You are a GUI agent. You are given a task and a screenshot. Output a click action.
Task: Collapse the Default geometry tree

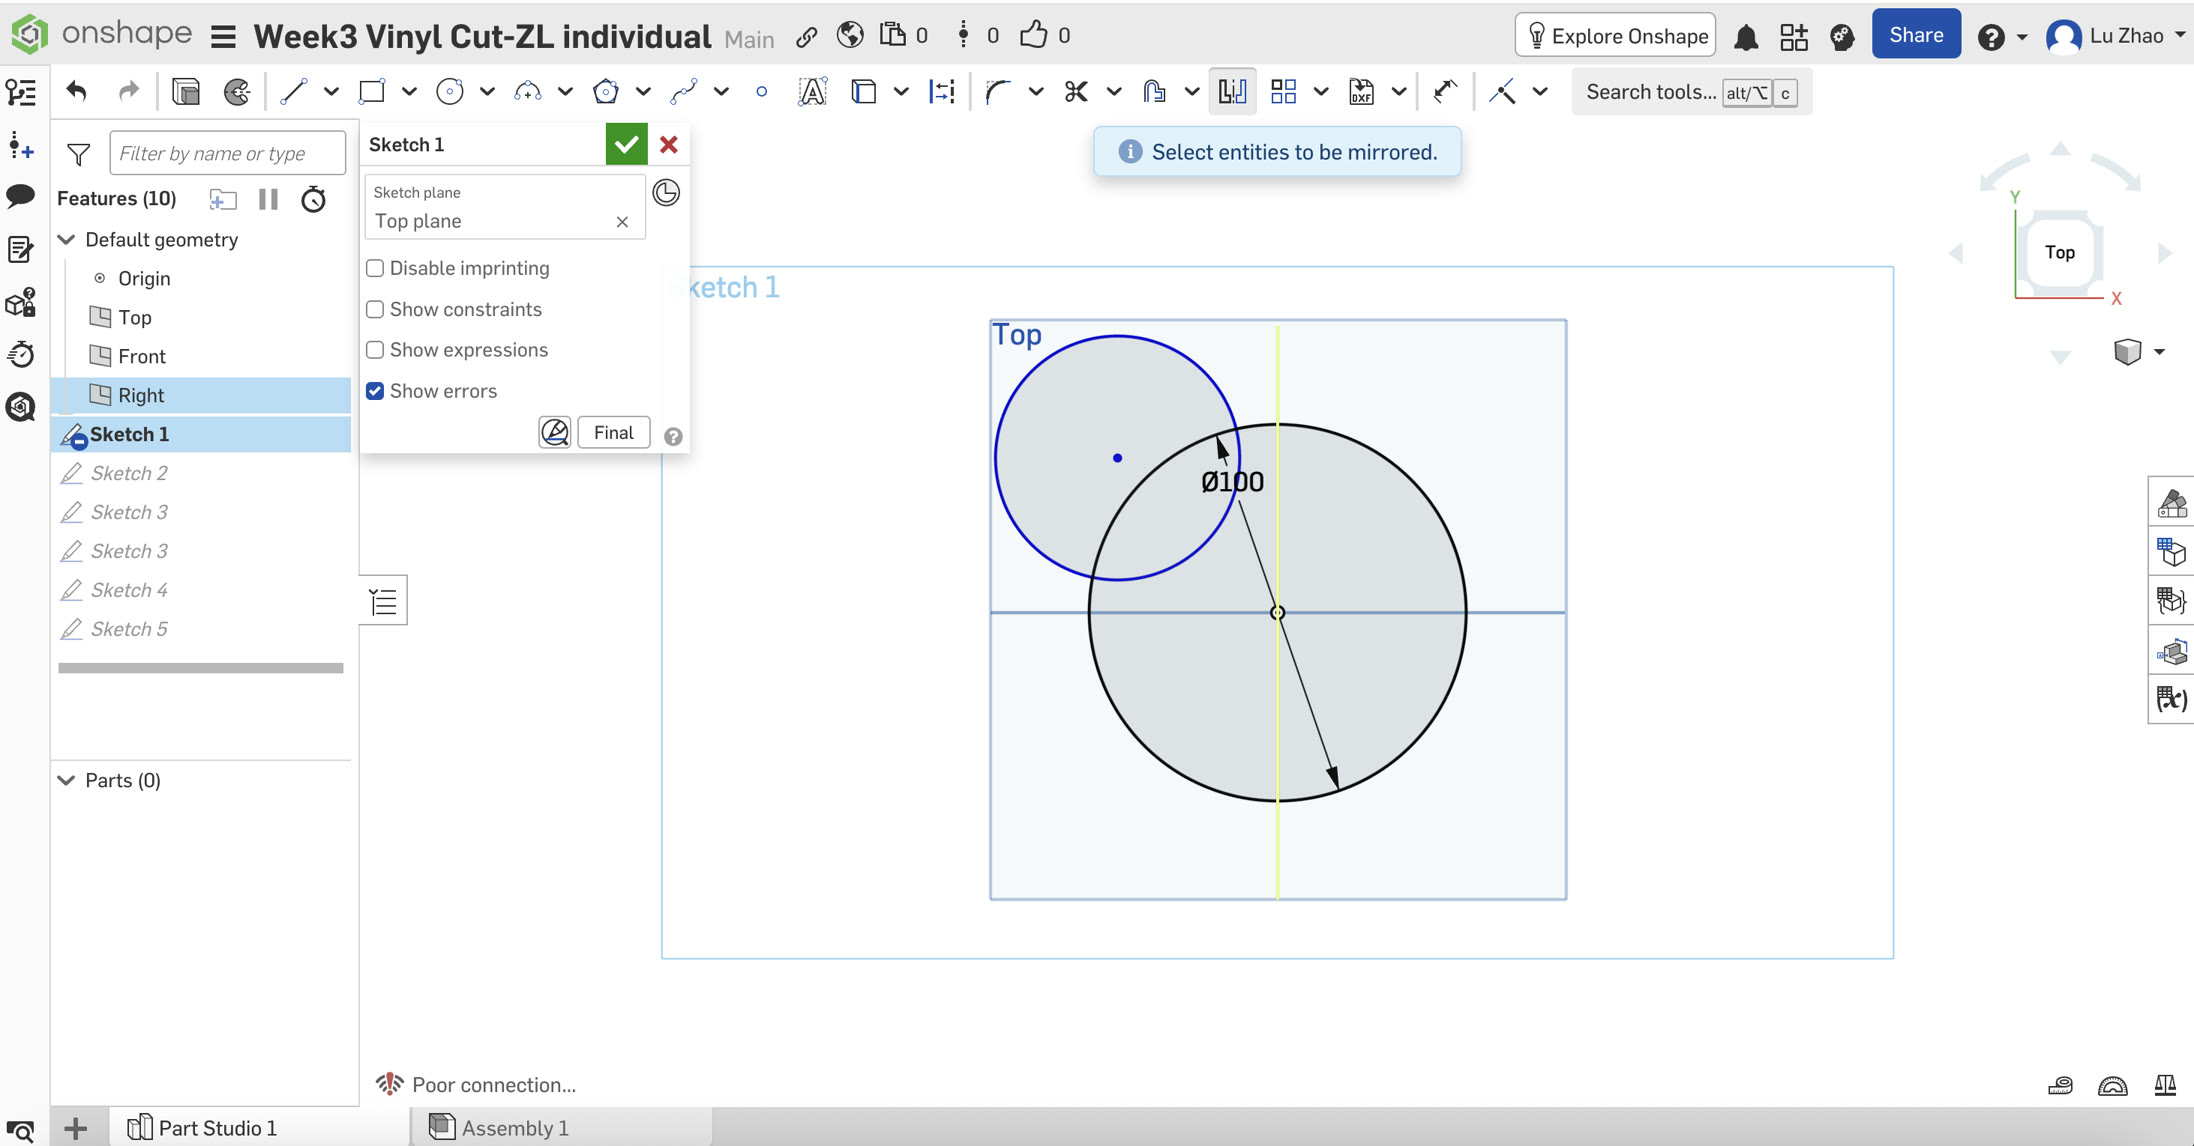tap(67, 240)
